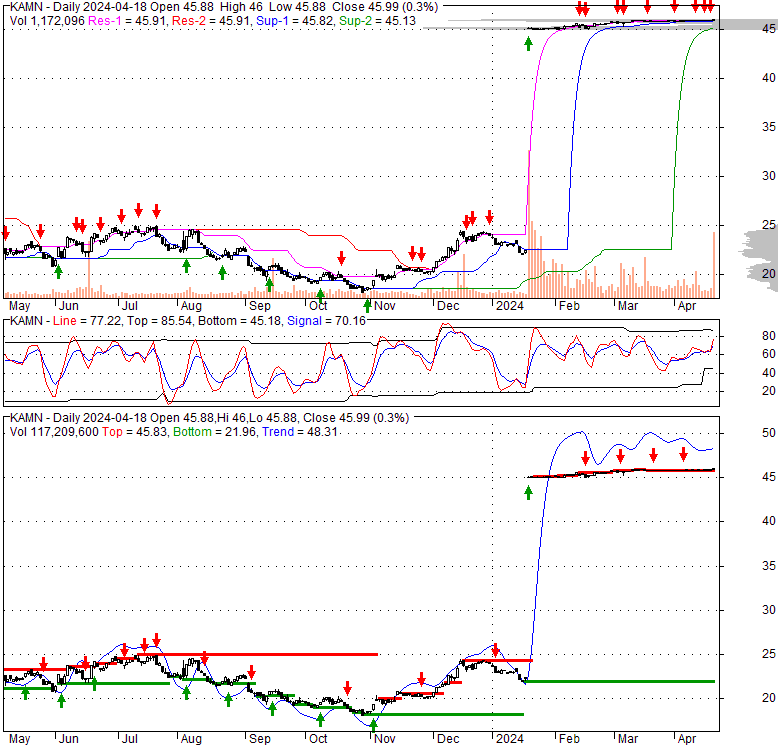780x745 pixels.
Task: Click the oscillator 'Bottom = 45.18' value
Action: [x=240, y=321]
